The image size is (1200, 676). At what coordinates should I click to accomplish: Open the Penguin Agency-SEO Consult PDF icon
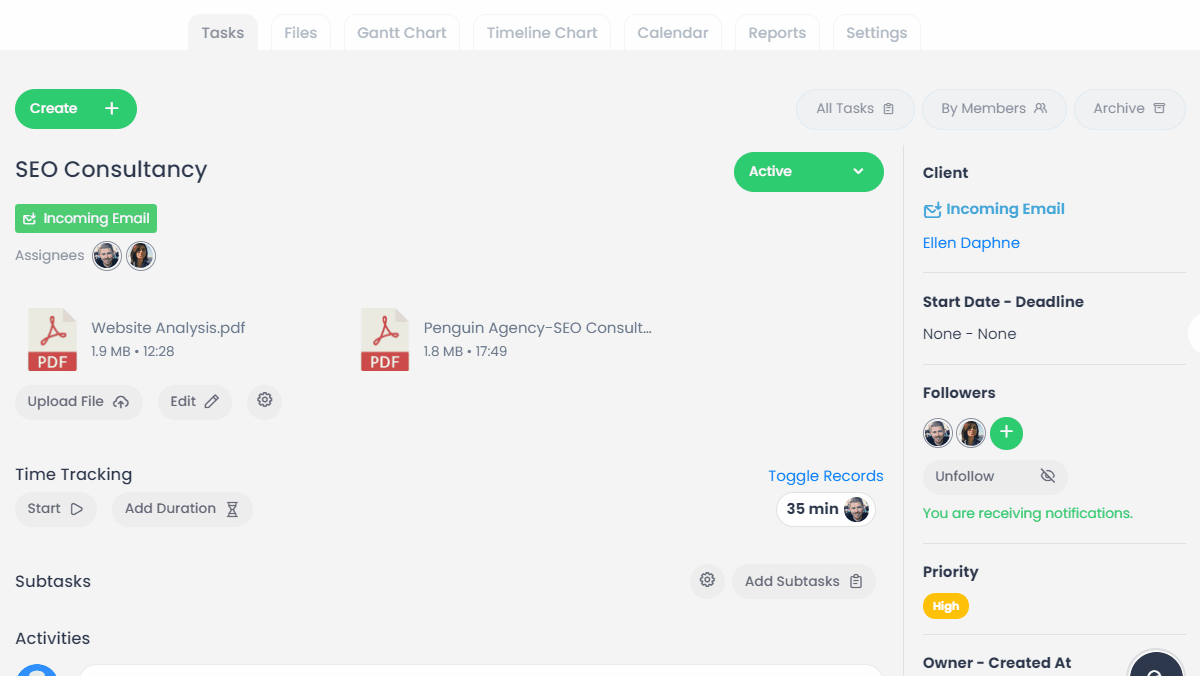click(385, 340)
